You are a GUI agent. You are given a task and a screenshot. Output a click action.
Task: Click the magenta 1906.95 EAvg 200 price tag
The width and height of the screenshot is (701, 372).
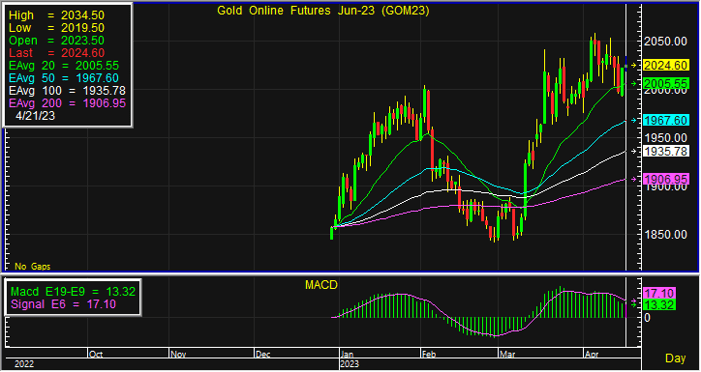pos(666,179)
